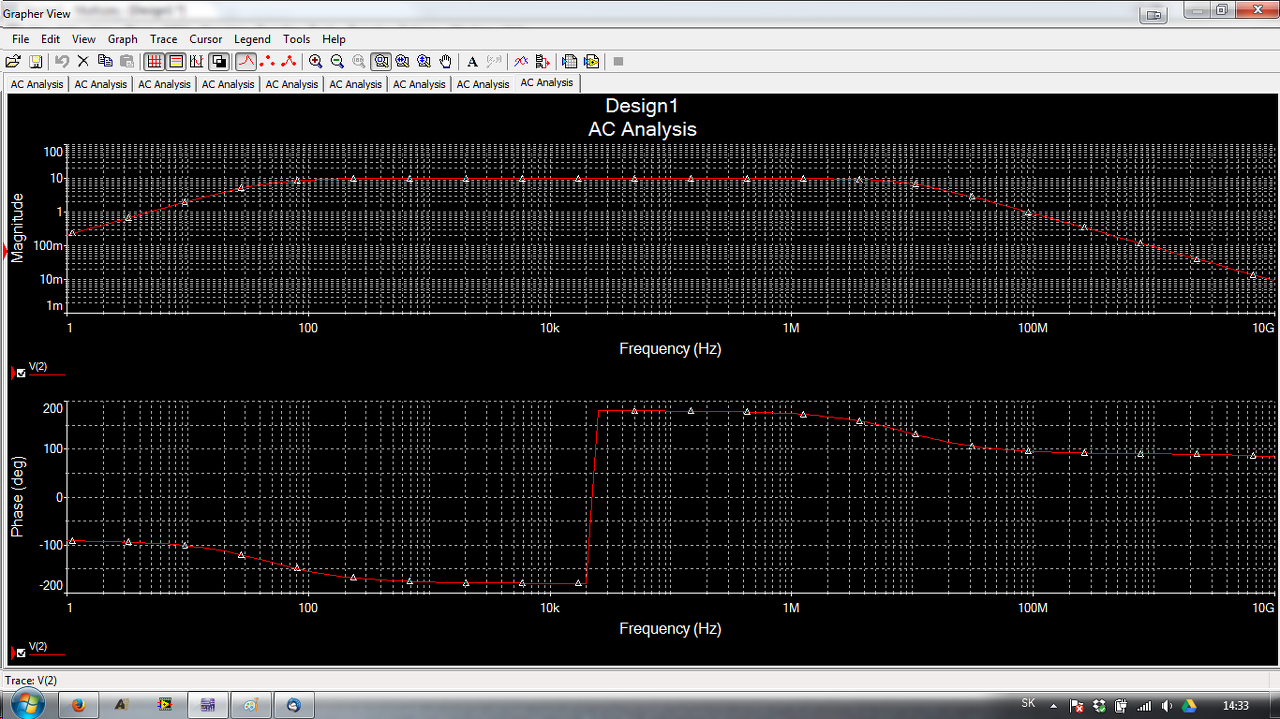Image resolution: width=1280 pixels, height=719 pixels.
Task: Toggle the Show Cursors icon
Action: coord(197,61)
